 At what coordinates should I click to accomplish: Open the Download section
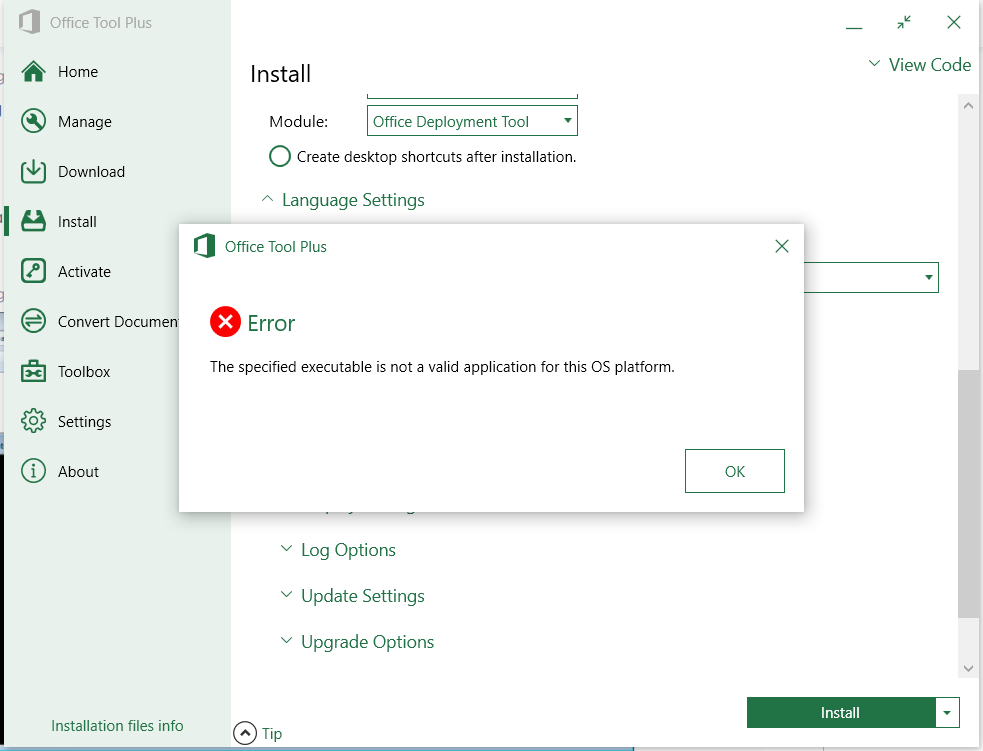click(92, 172)
